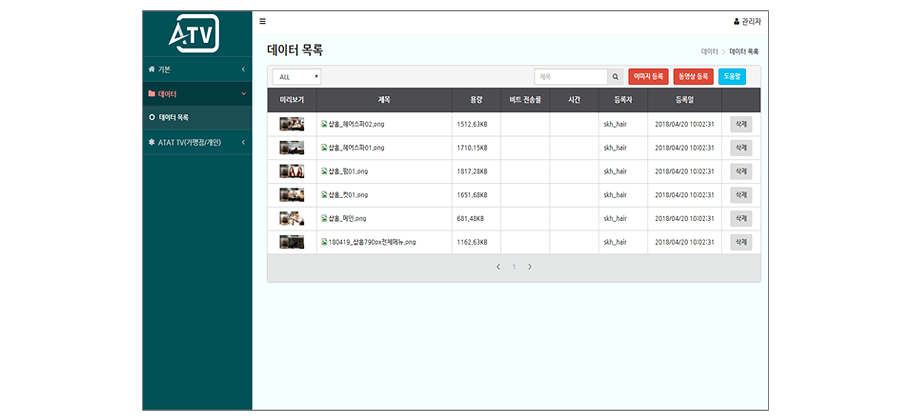Click the 동영상 등록 button
This screenshot has height=418, width=908.
pyautogui.click(x=693, y=76)
